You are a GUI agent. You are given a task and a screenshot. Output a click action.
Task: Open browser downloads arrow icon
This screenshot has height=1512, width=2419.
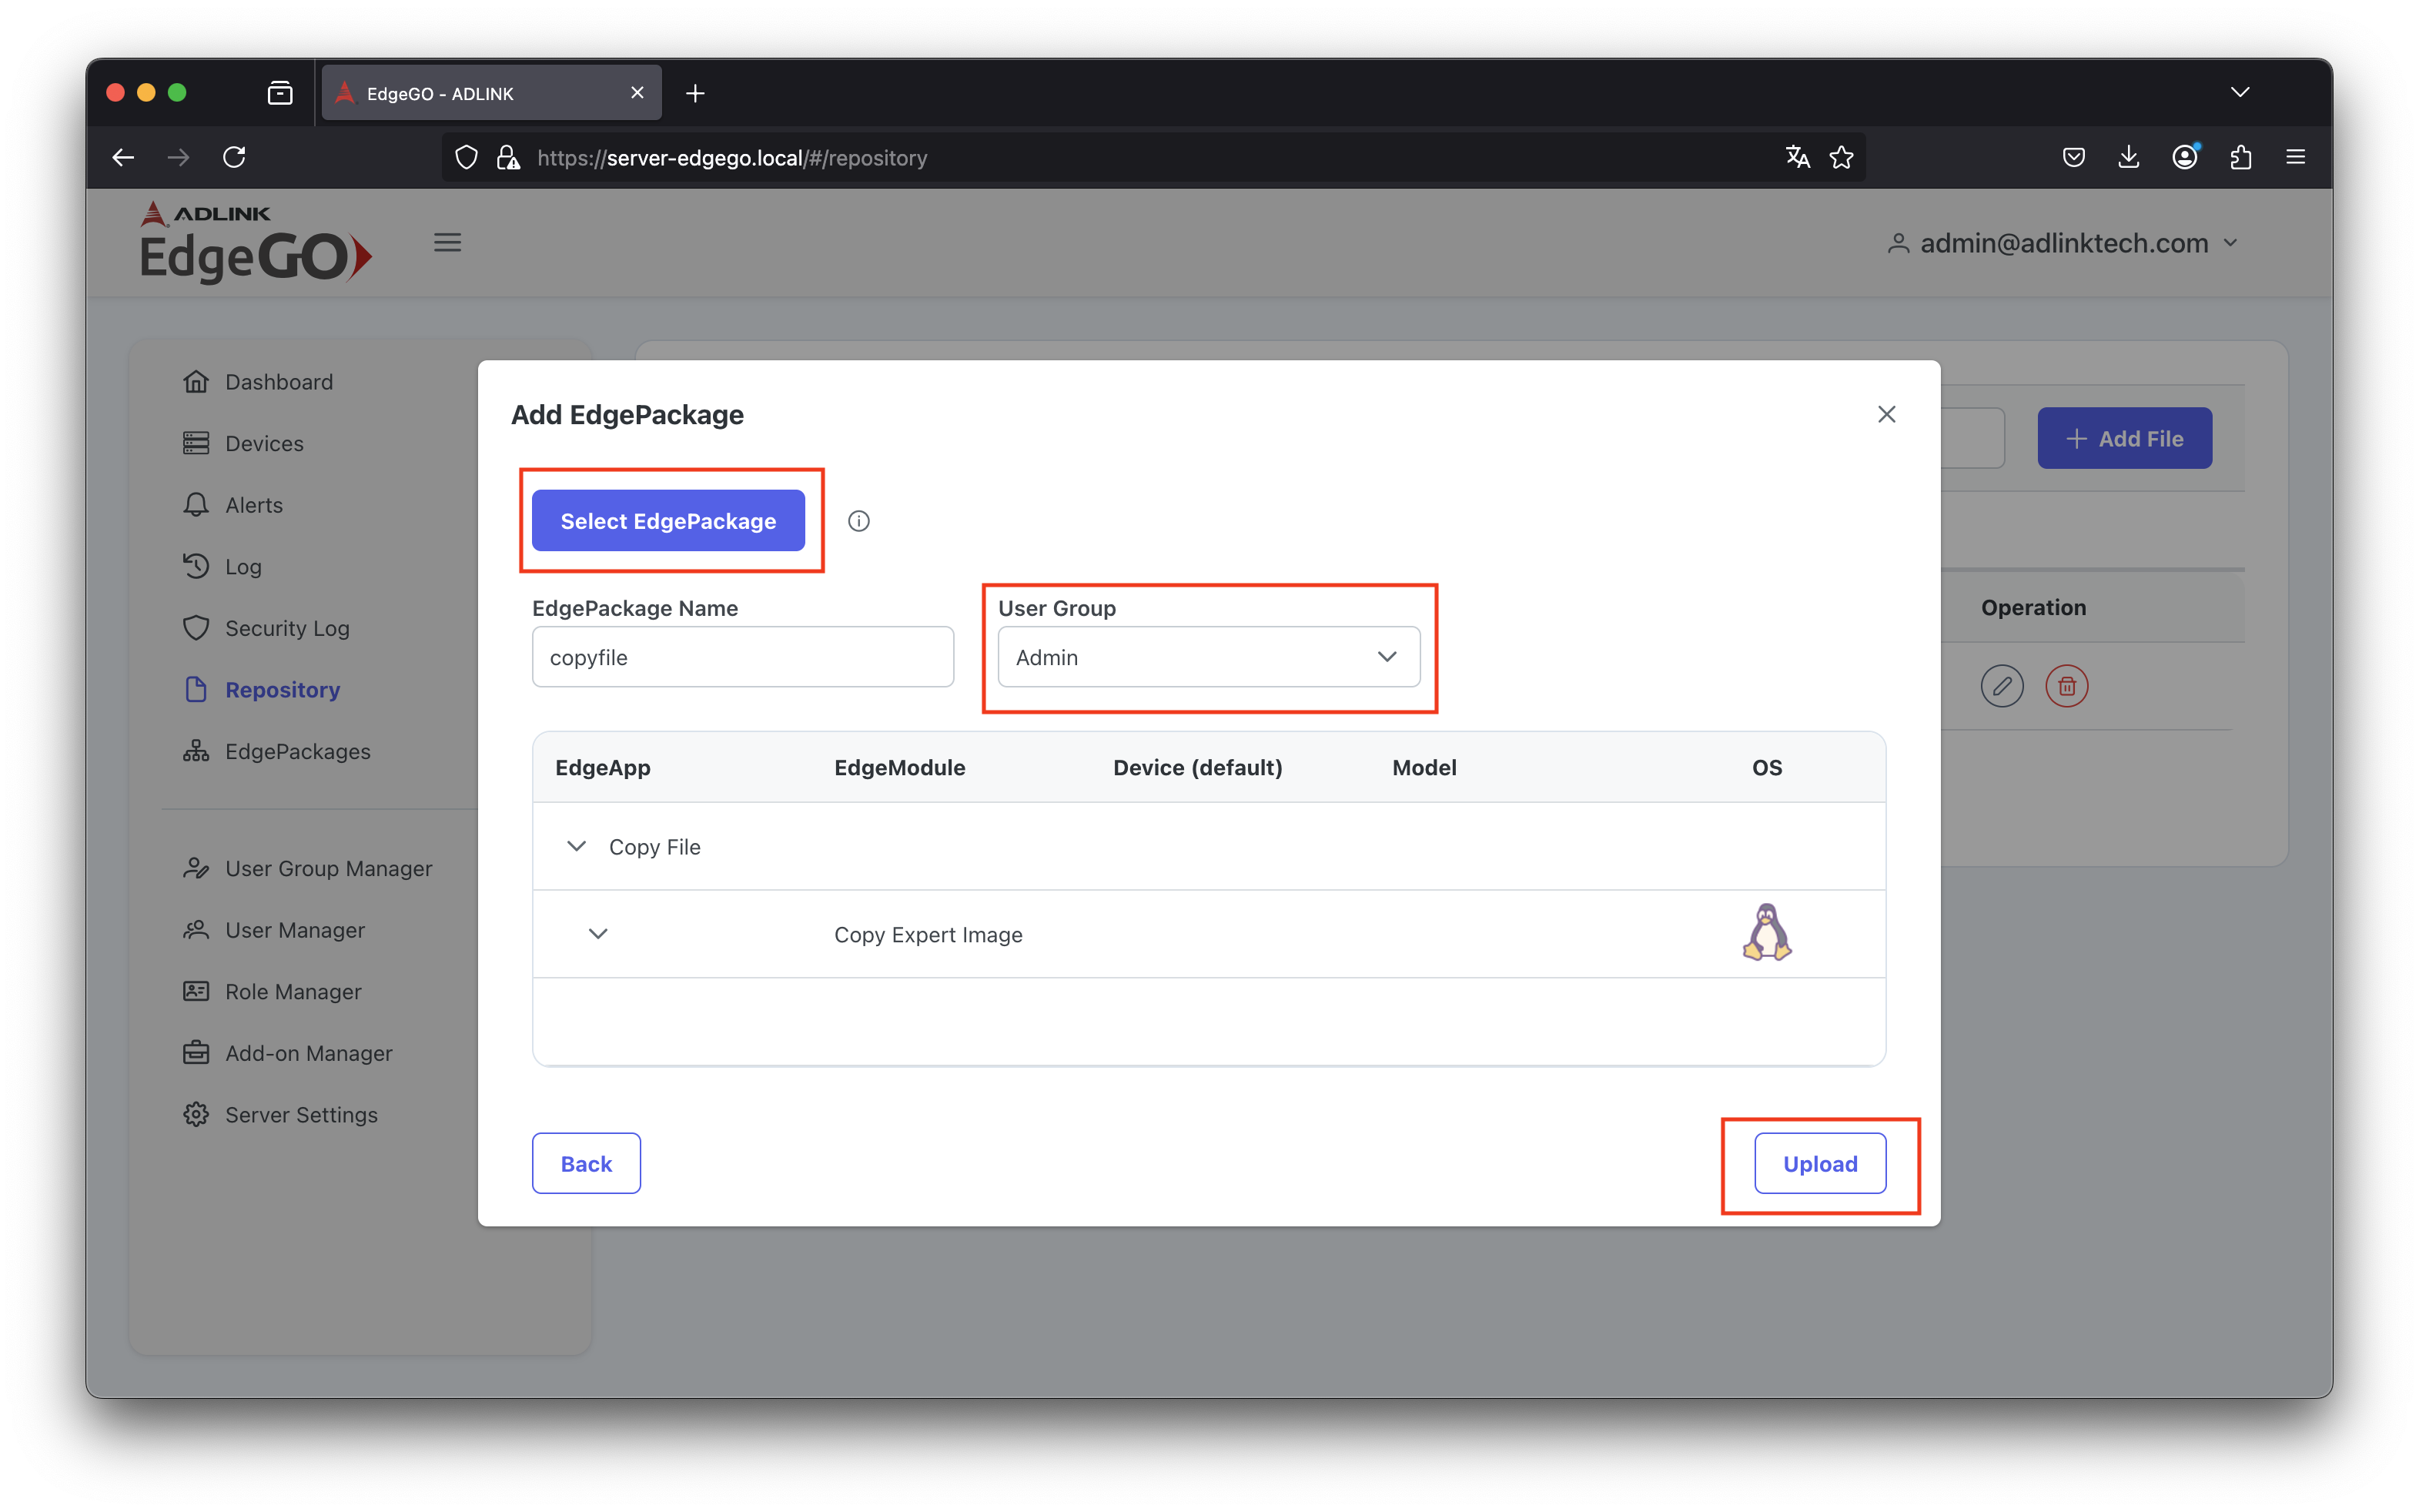(x=2129, y=157)
